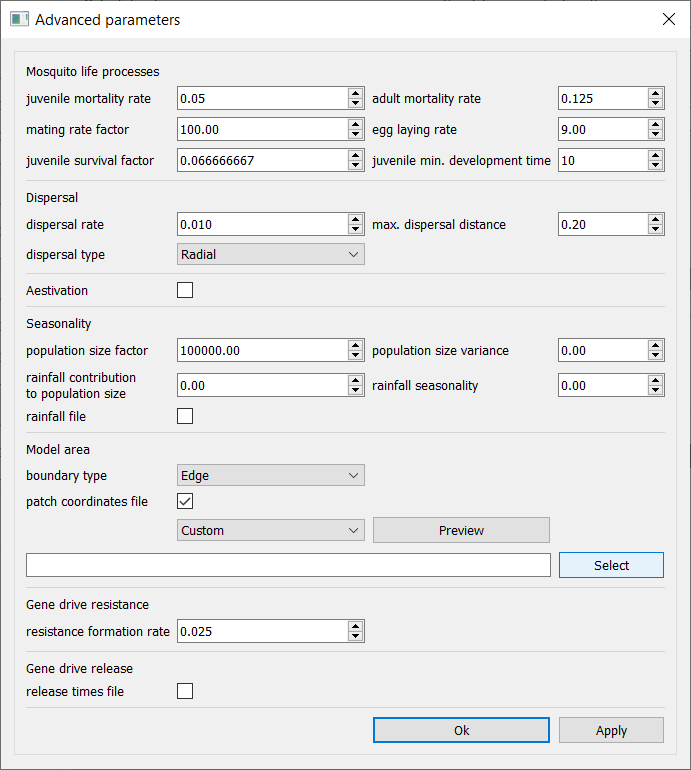Uncheck the patch coordinates file checkbox
The width and height of the screenshot is (691, 770).
pos(185,501)
